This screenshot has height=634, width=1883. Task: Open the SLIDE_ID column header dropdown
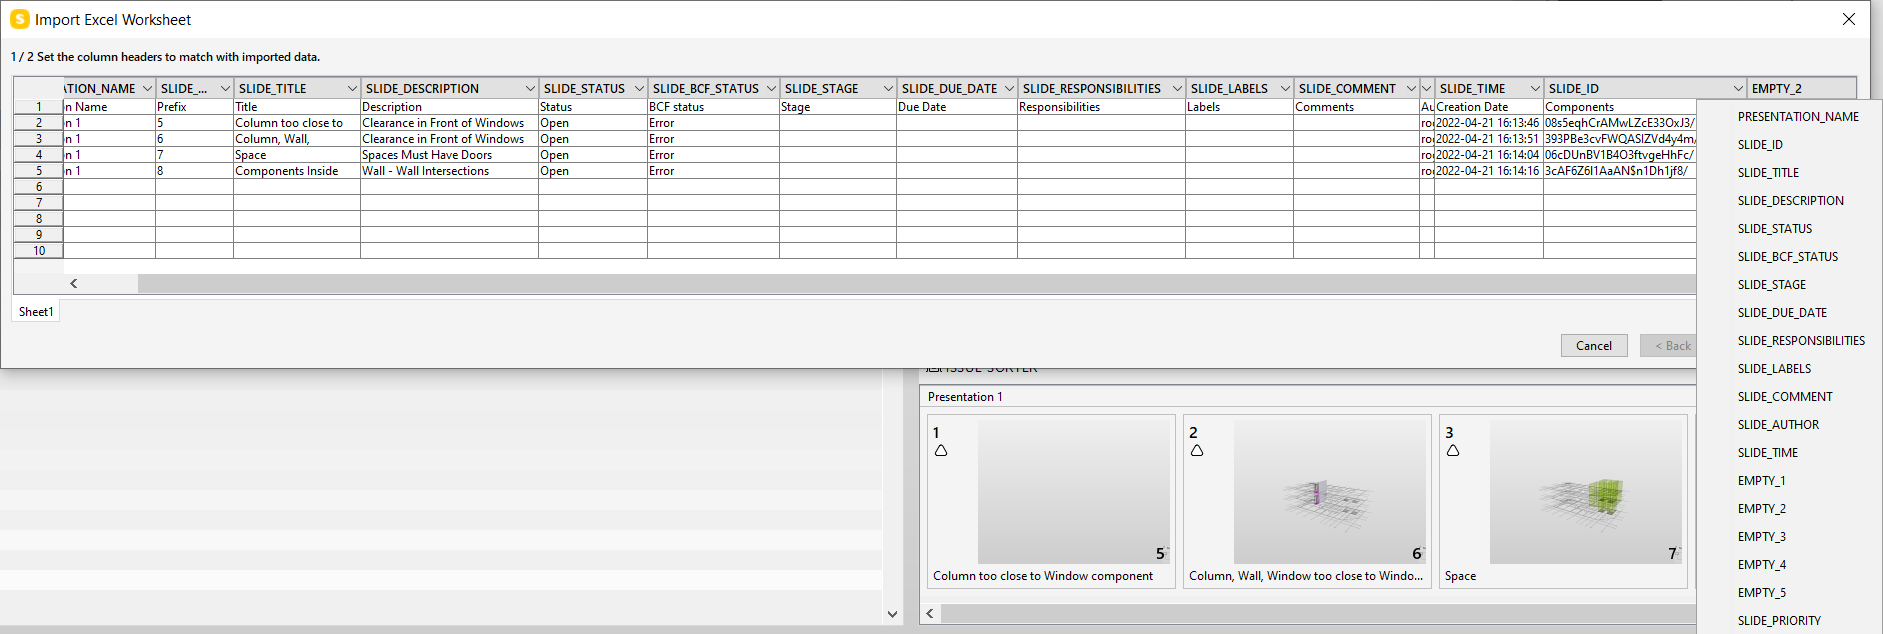(x=1739, y=89)
